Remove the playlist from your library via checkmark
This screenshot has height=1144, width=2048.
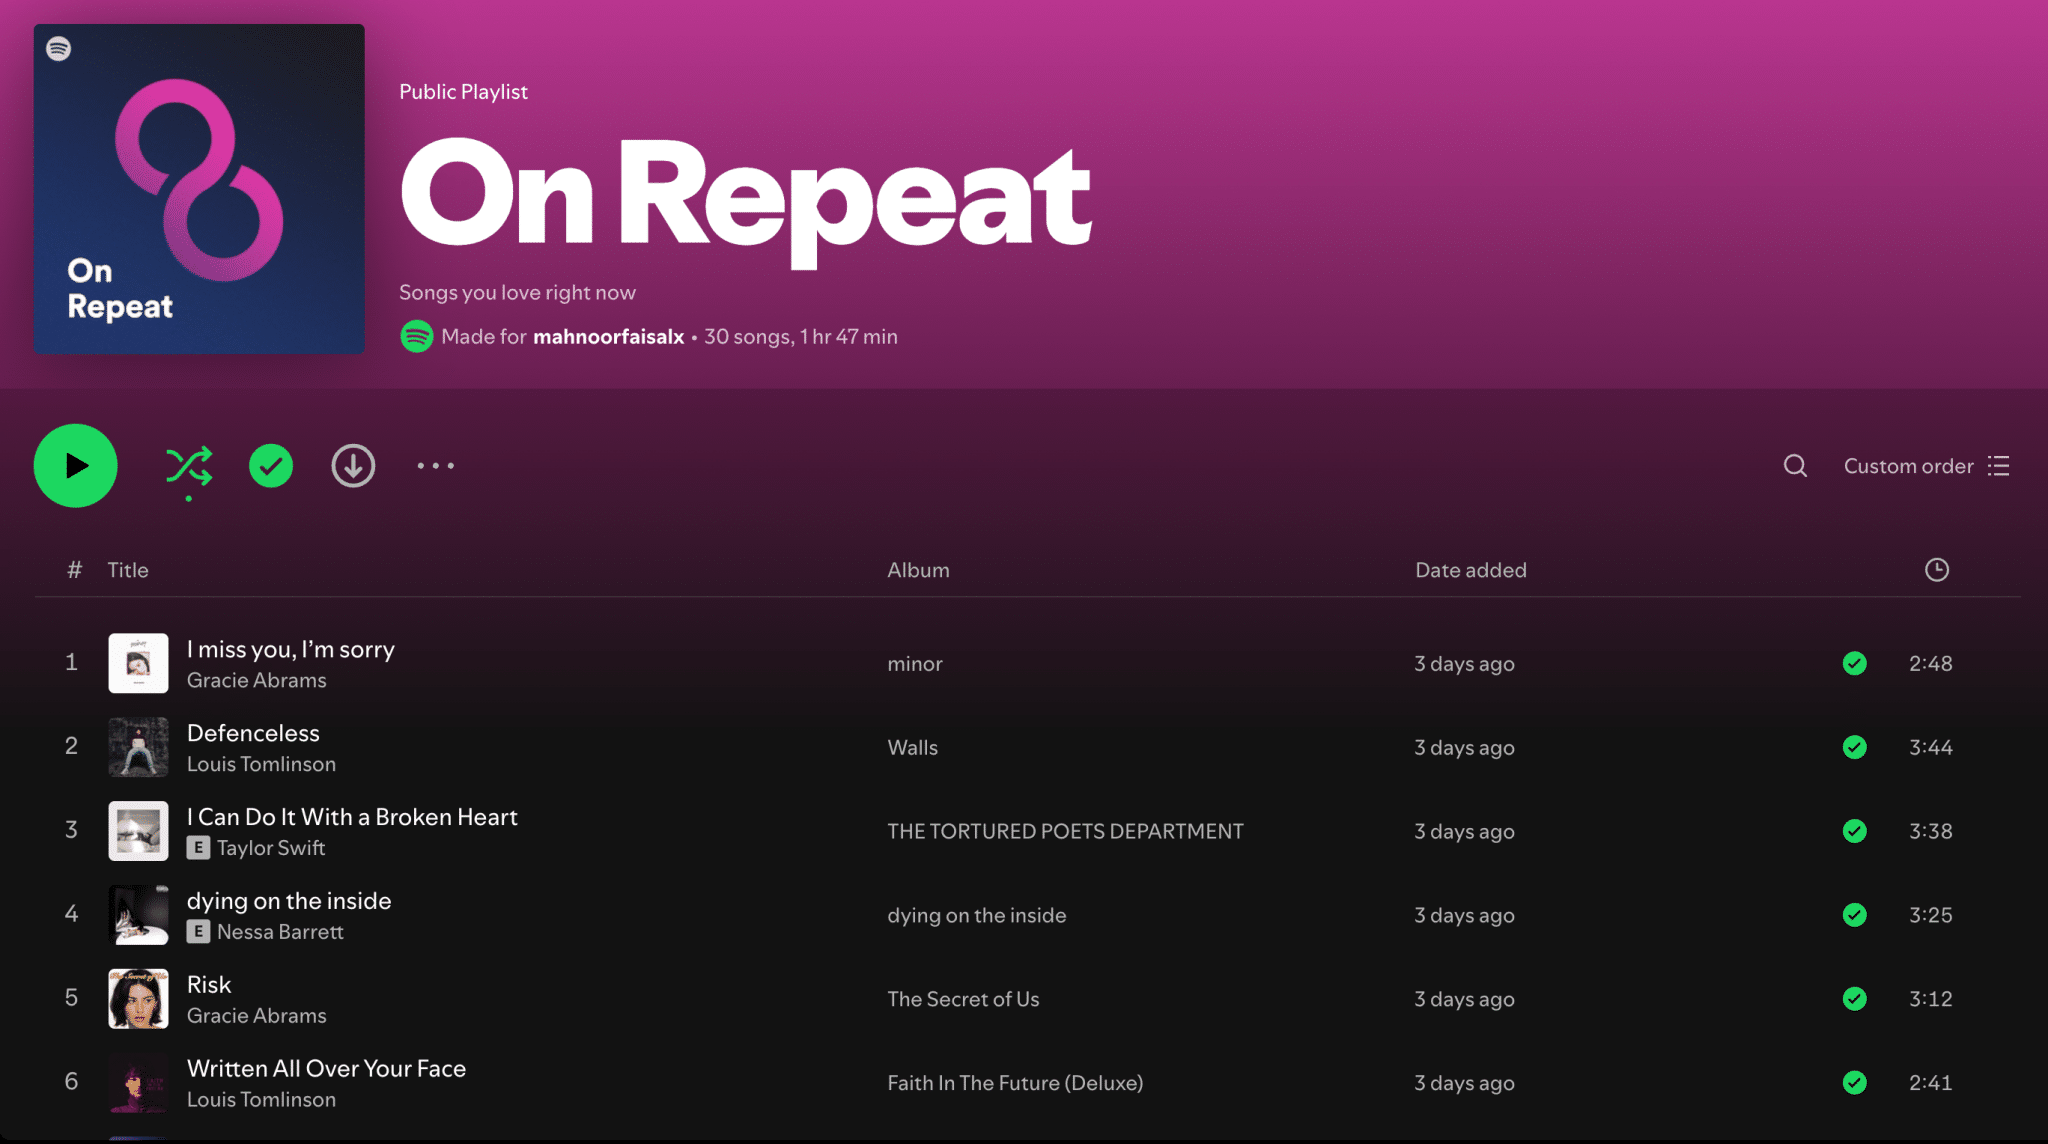tap(270, 465)
